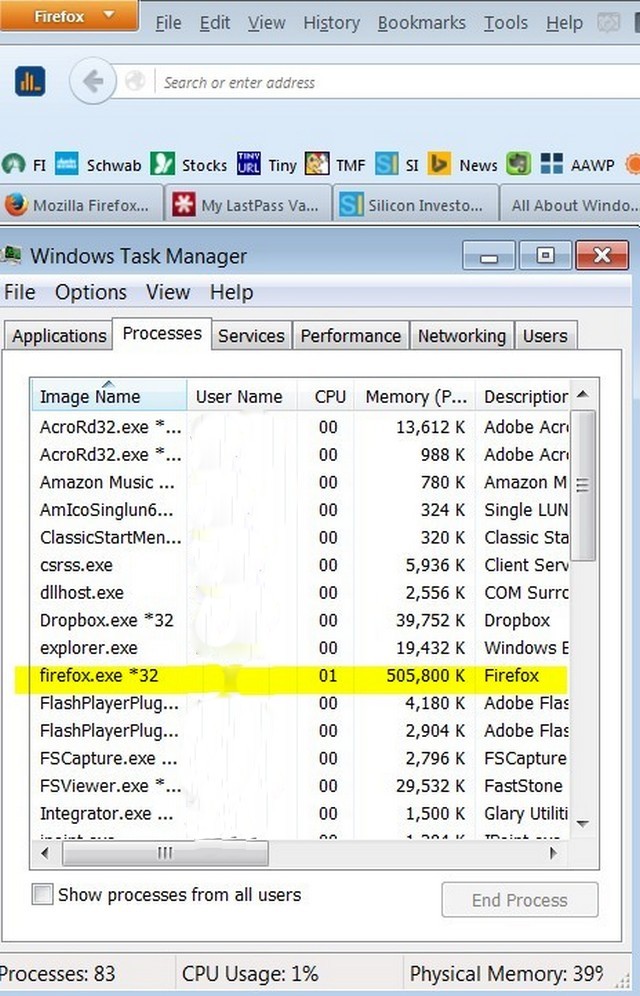Open the Schwab bookmark
The image size is (640, 996).
[98, 165]
